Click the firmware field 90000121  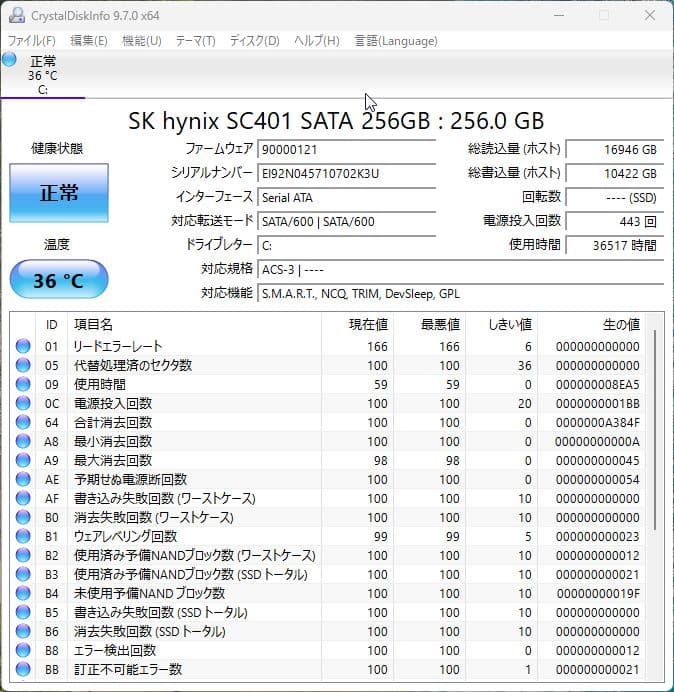click(346, 149)
